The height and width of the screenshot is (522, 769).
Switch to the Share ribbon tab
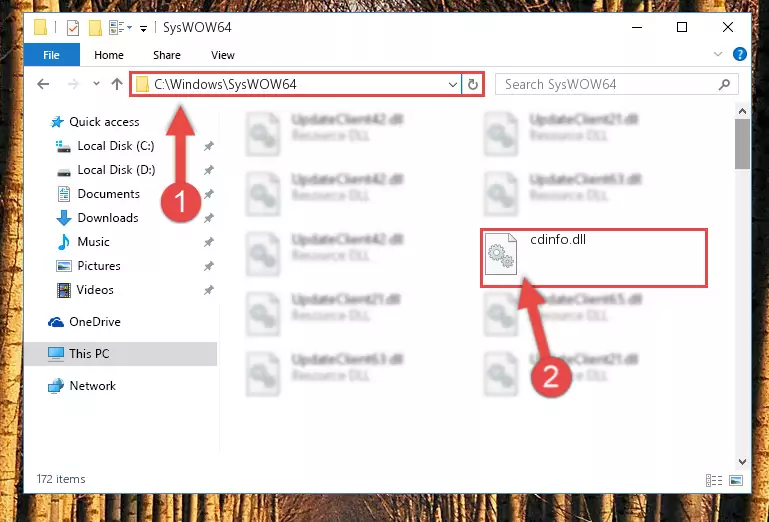167,55
